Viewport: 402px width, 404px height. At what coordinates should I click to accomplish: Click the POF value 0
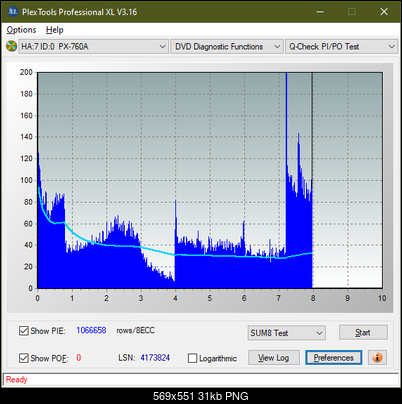click(79, 358)
